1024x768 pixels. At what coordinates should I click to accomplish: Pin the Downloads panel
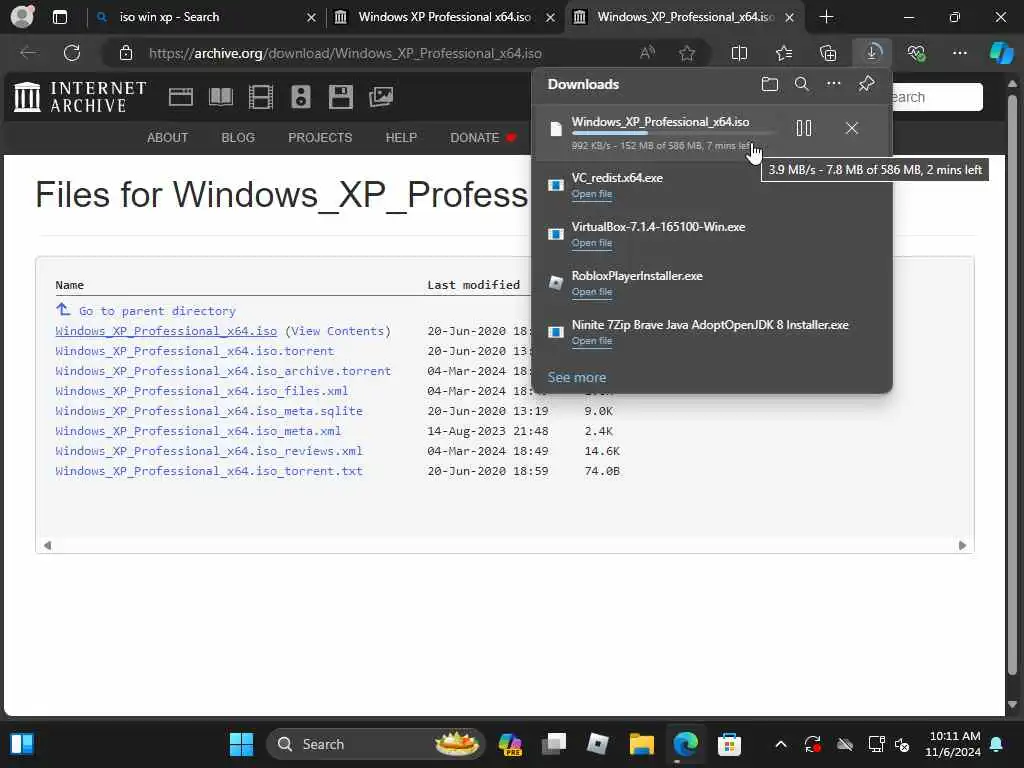point(867,84)
